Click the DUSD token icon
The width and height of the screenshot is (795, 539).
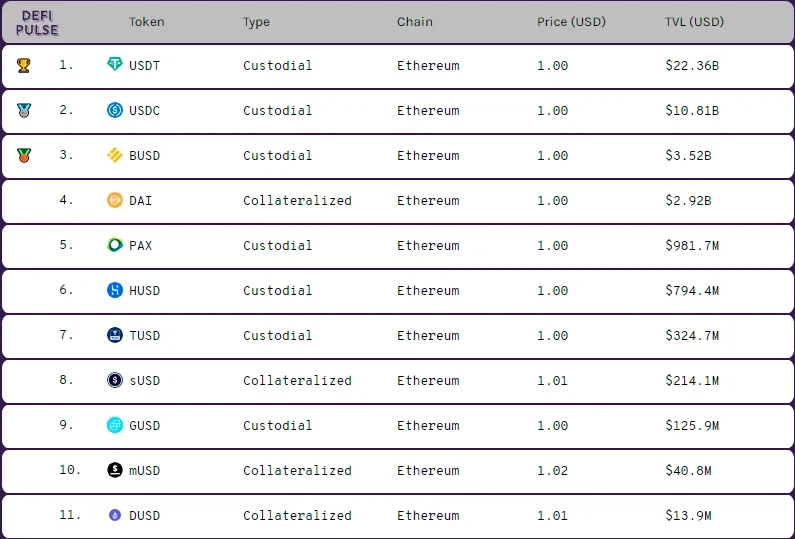point(115,515)
